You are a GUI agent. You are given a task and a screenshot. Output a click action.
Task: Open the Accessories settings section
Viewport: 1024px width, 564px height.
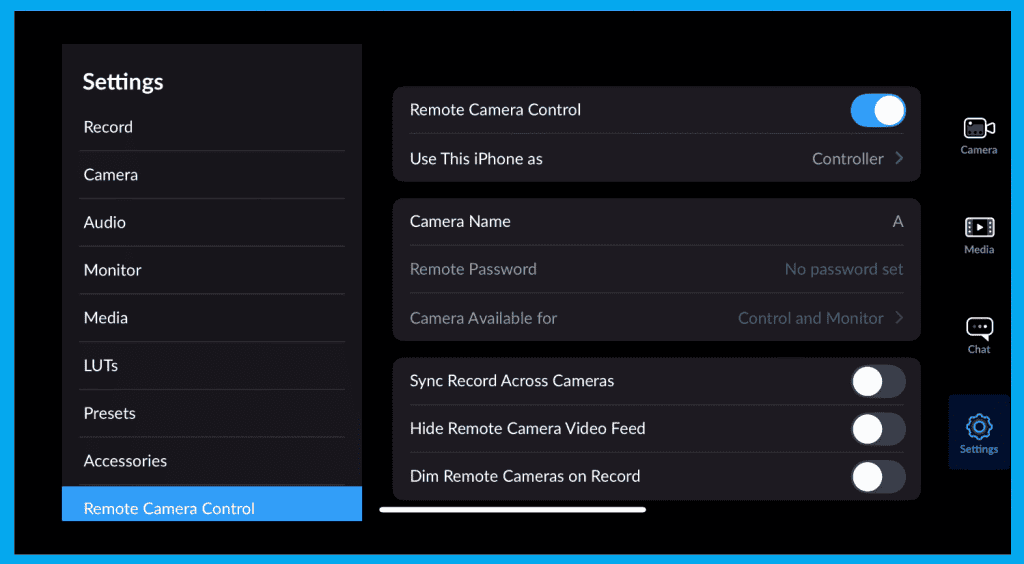(125, 461)
